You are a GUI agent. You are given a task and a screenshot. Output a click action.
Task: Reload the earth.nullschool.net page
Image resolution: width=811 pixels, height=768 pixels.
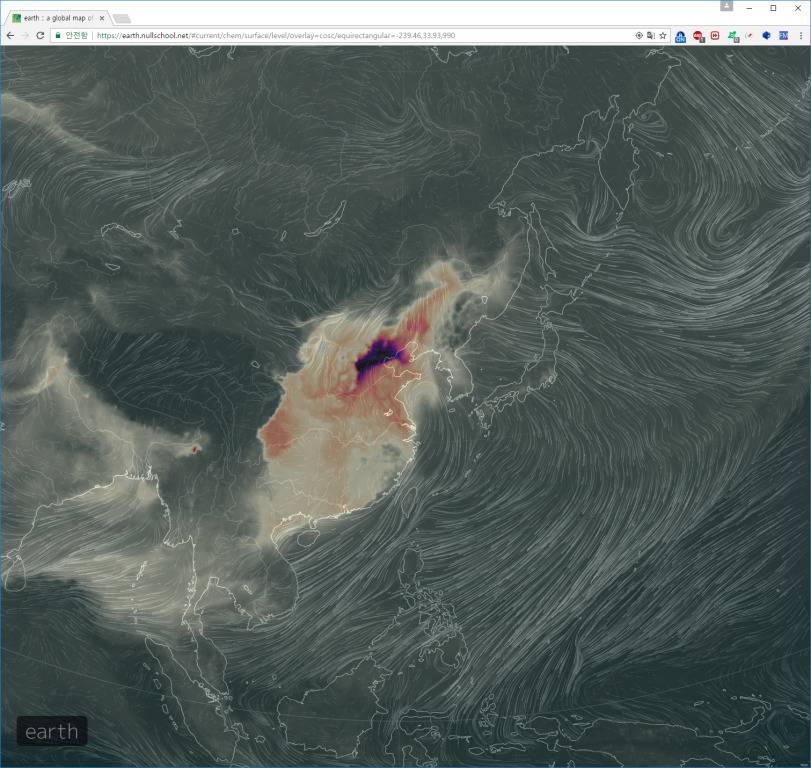[40, 35]
